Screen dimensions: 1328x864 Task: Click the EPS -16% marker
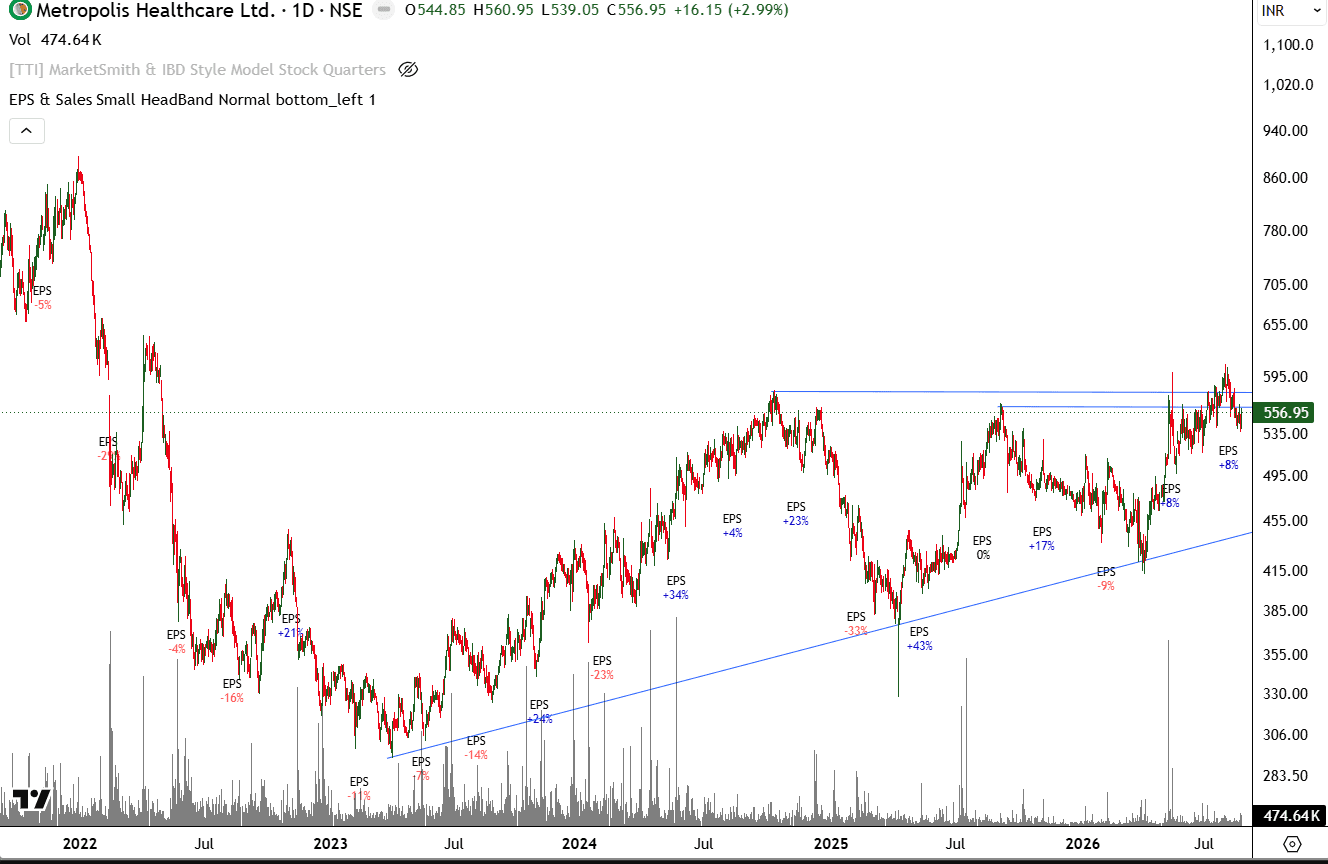point(232,691)
